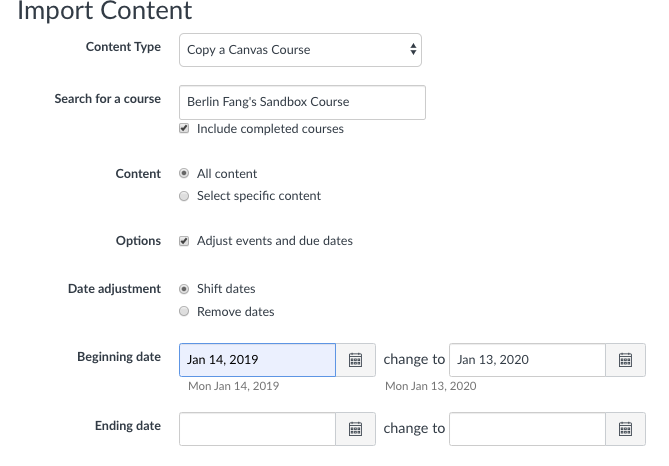Choose the Remove dates radio button

pos(184,311)
